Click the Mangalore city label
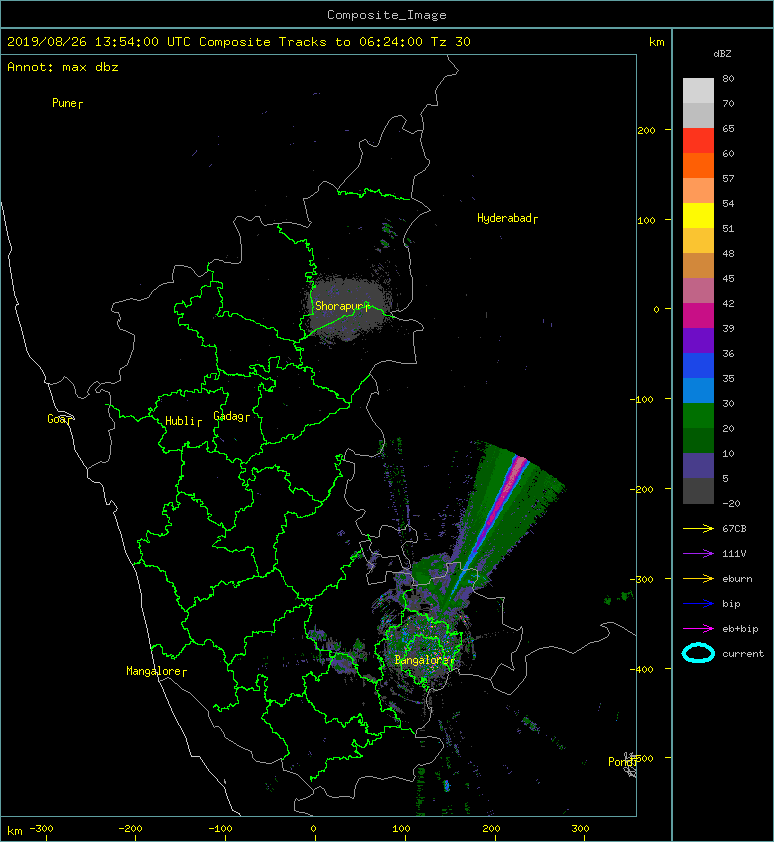774x842 pixels. click(154, 671)
